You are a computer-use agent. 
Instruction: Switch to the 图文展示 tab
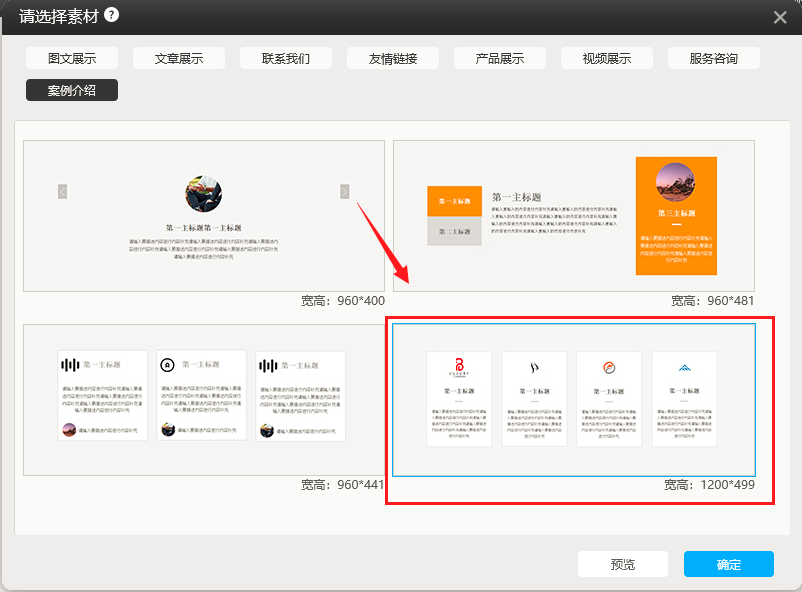pos(72,58)
